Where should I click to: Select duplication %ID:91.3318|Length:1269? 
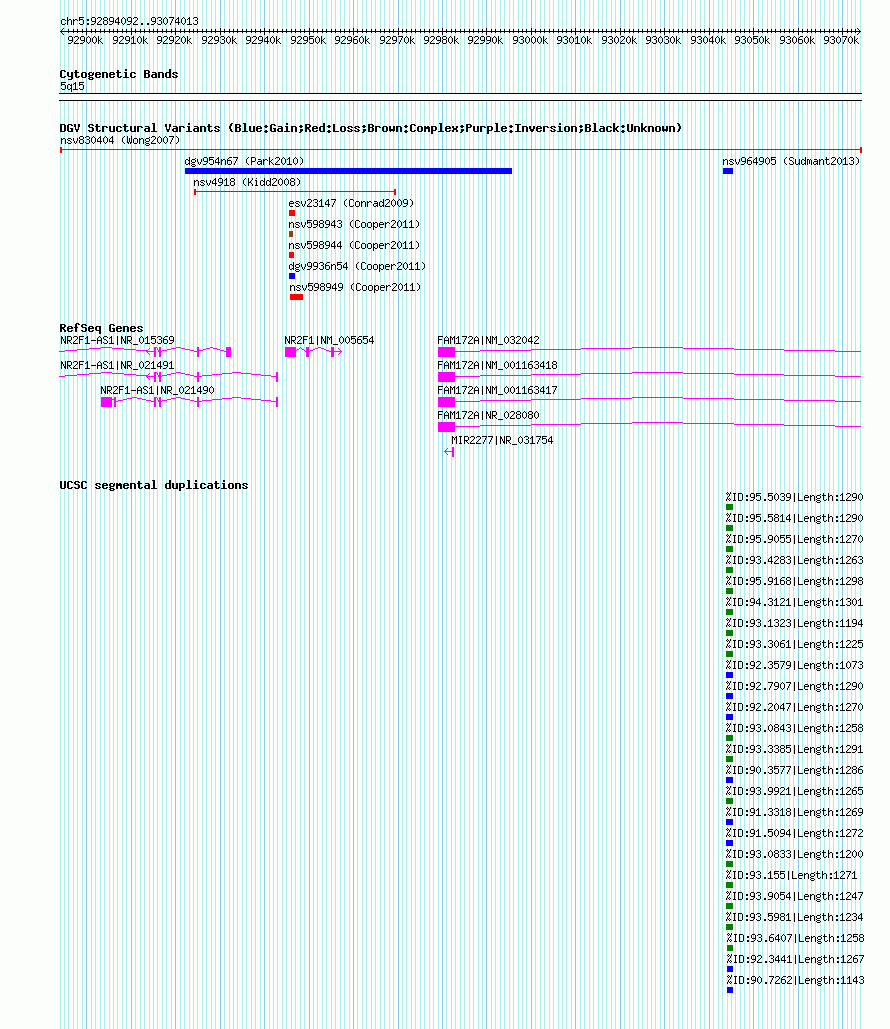(794, 812)
